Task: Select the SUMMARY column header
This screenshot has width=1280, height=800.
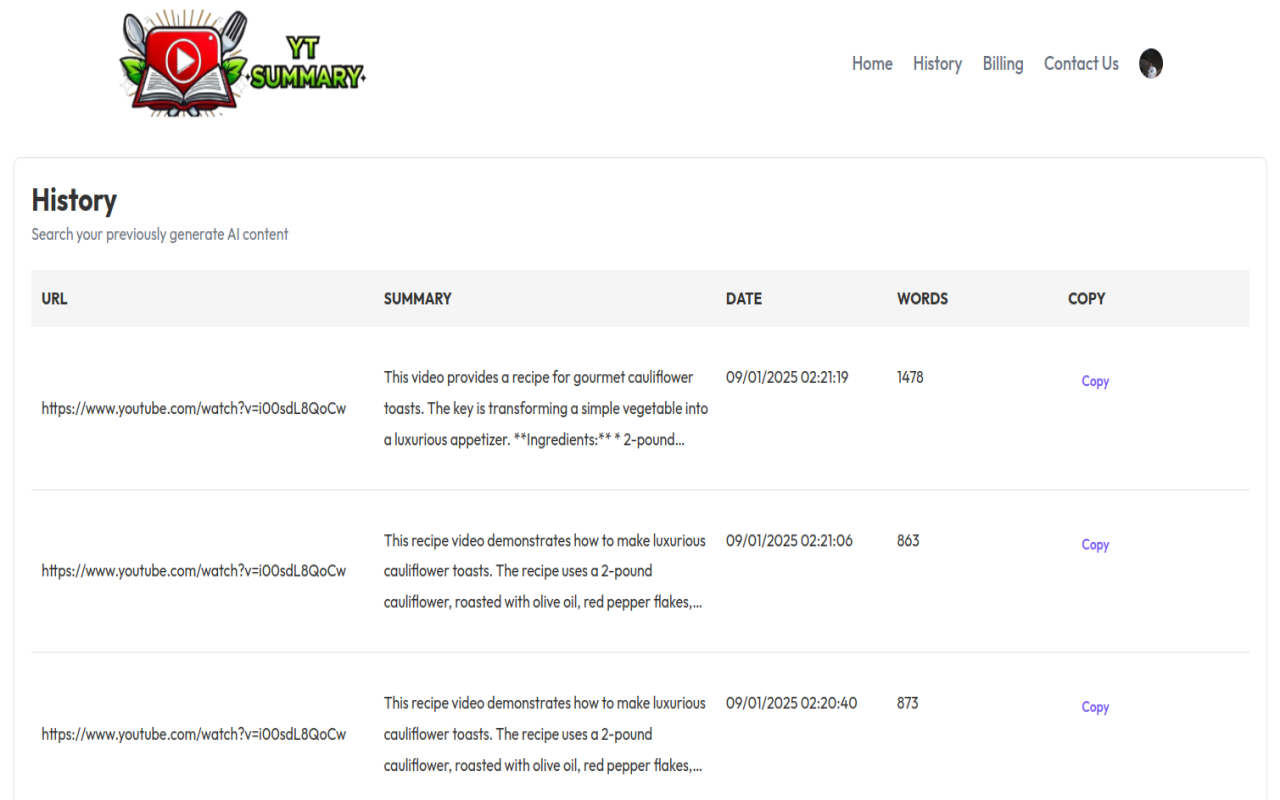Action: (417, 298)
